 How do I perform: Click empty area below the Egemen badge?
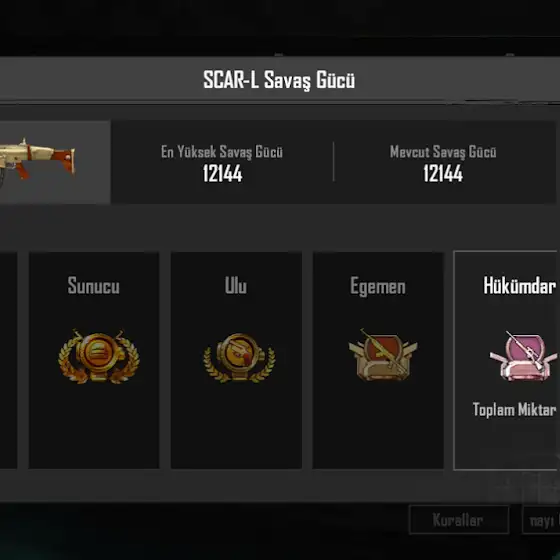(378, 425)
